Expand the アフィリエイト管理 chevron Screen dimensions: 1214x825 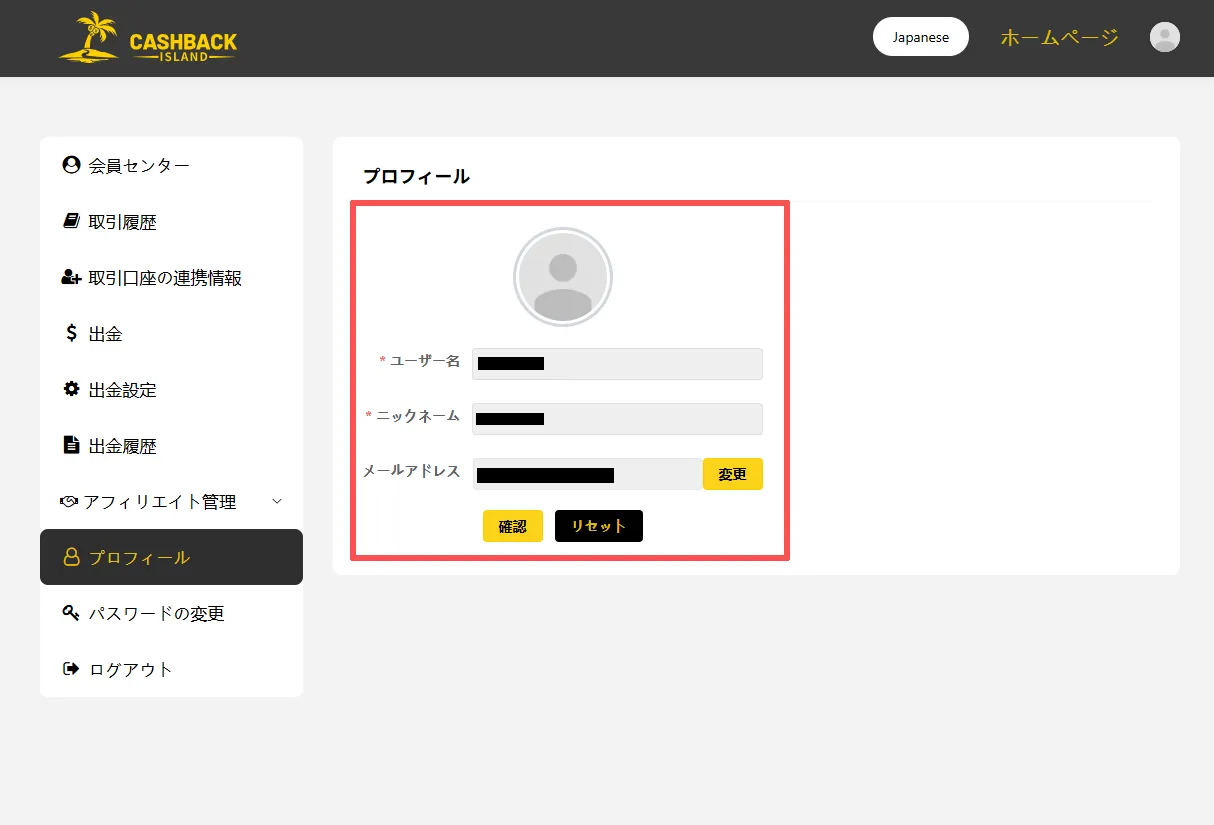(277, 501)
